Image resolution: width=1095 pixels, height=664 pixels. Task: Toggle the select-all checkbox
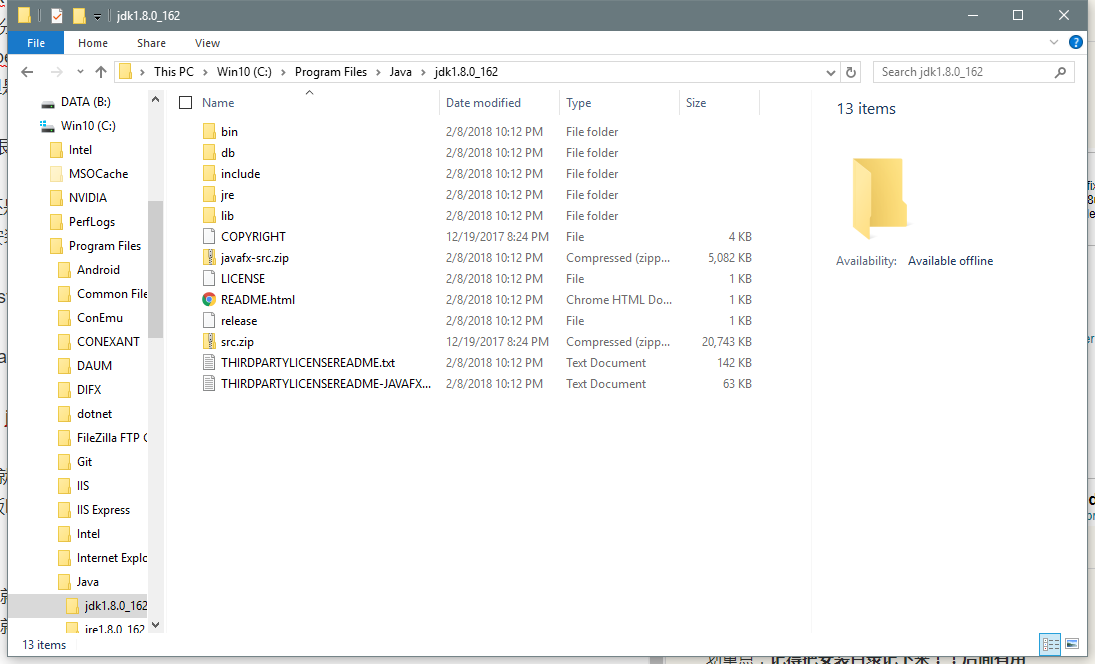pyautogui.click(x=186, y=103)
